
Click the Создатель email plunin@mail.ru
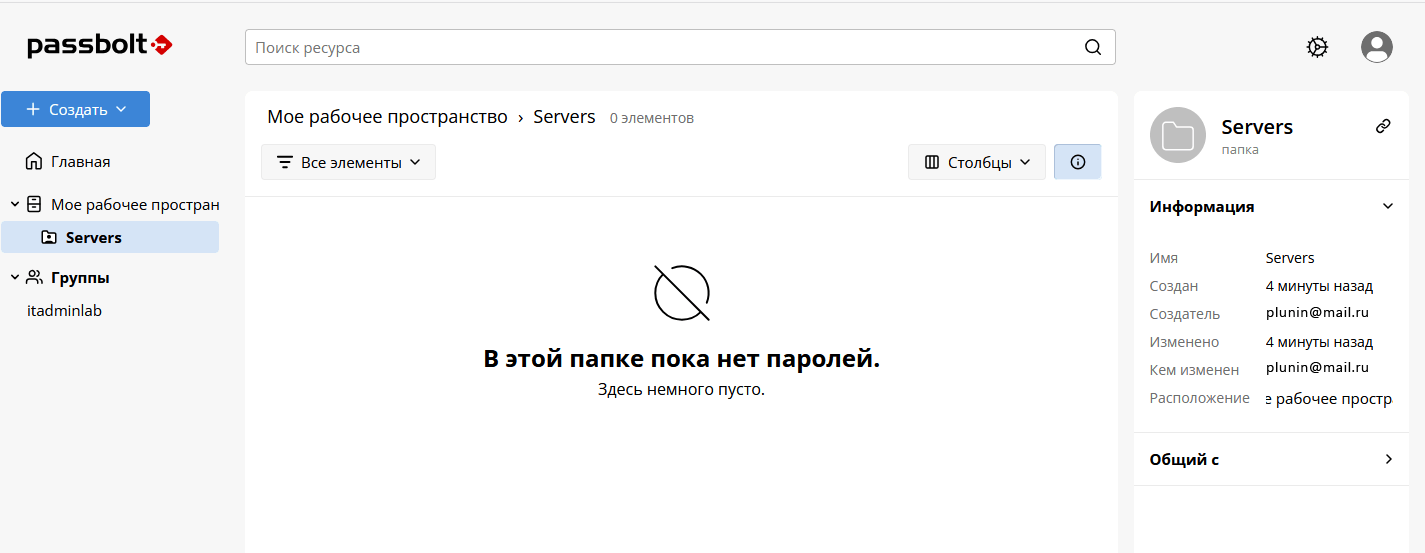(x=1317, y=312)
